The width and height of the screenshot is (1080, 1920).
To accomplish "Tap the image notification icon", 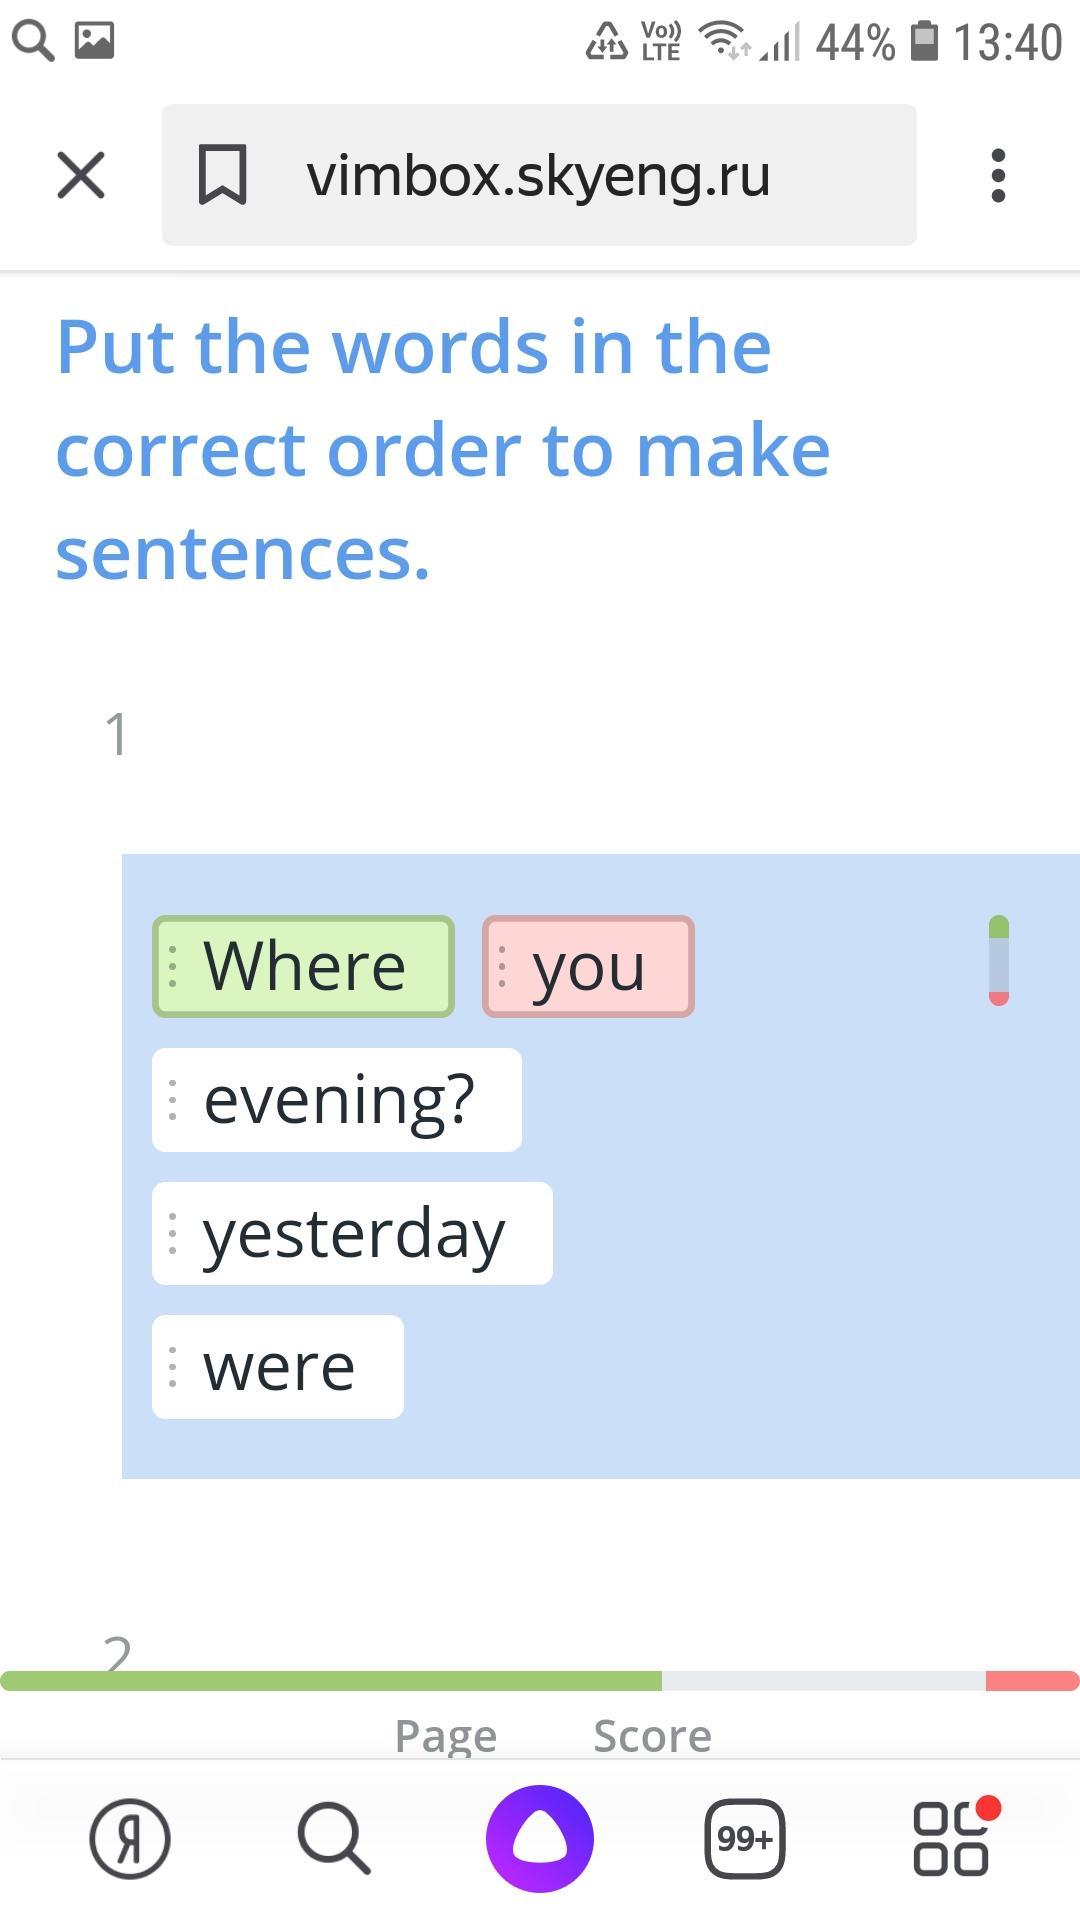I will pyautogui.click(x=95, y=41).
